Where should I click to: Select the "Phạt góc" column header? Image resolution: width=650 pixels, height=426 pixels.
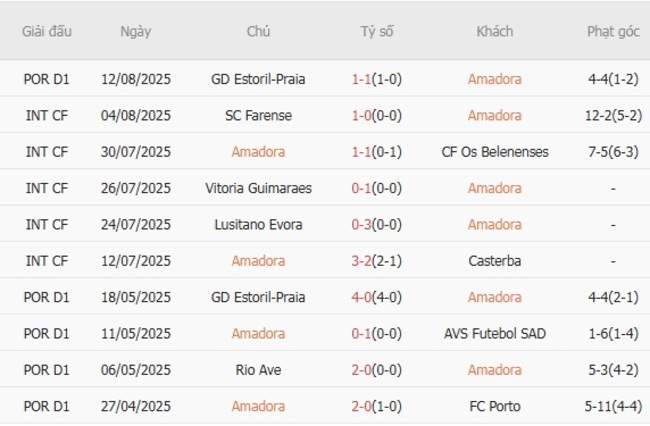tap(613, 32)
